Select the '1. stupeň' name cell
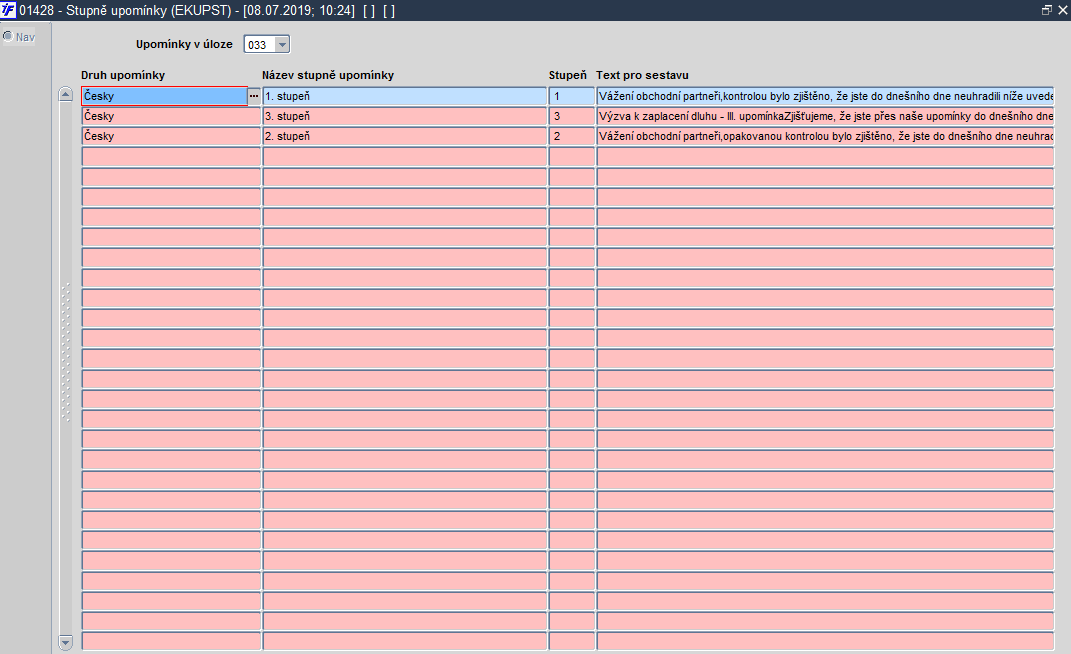The width and height of the screenshot is (1071, 654). click(404, 96)
